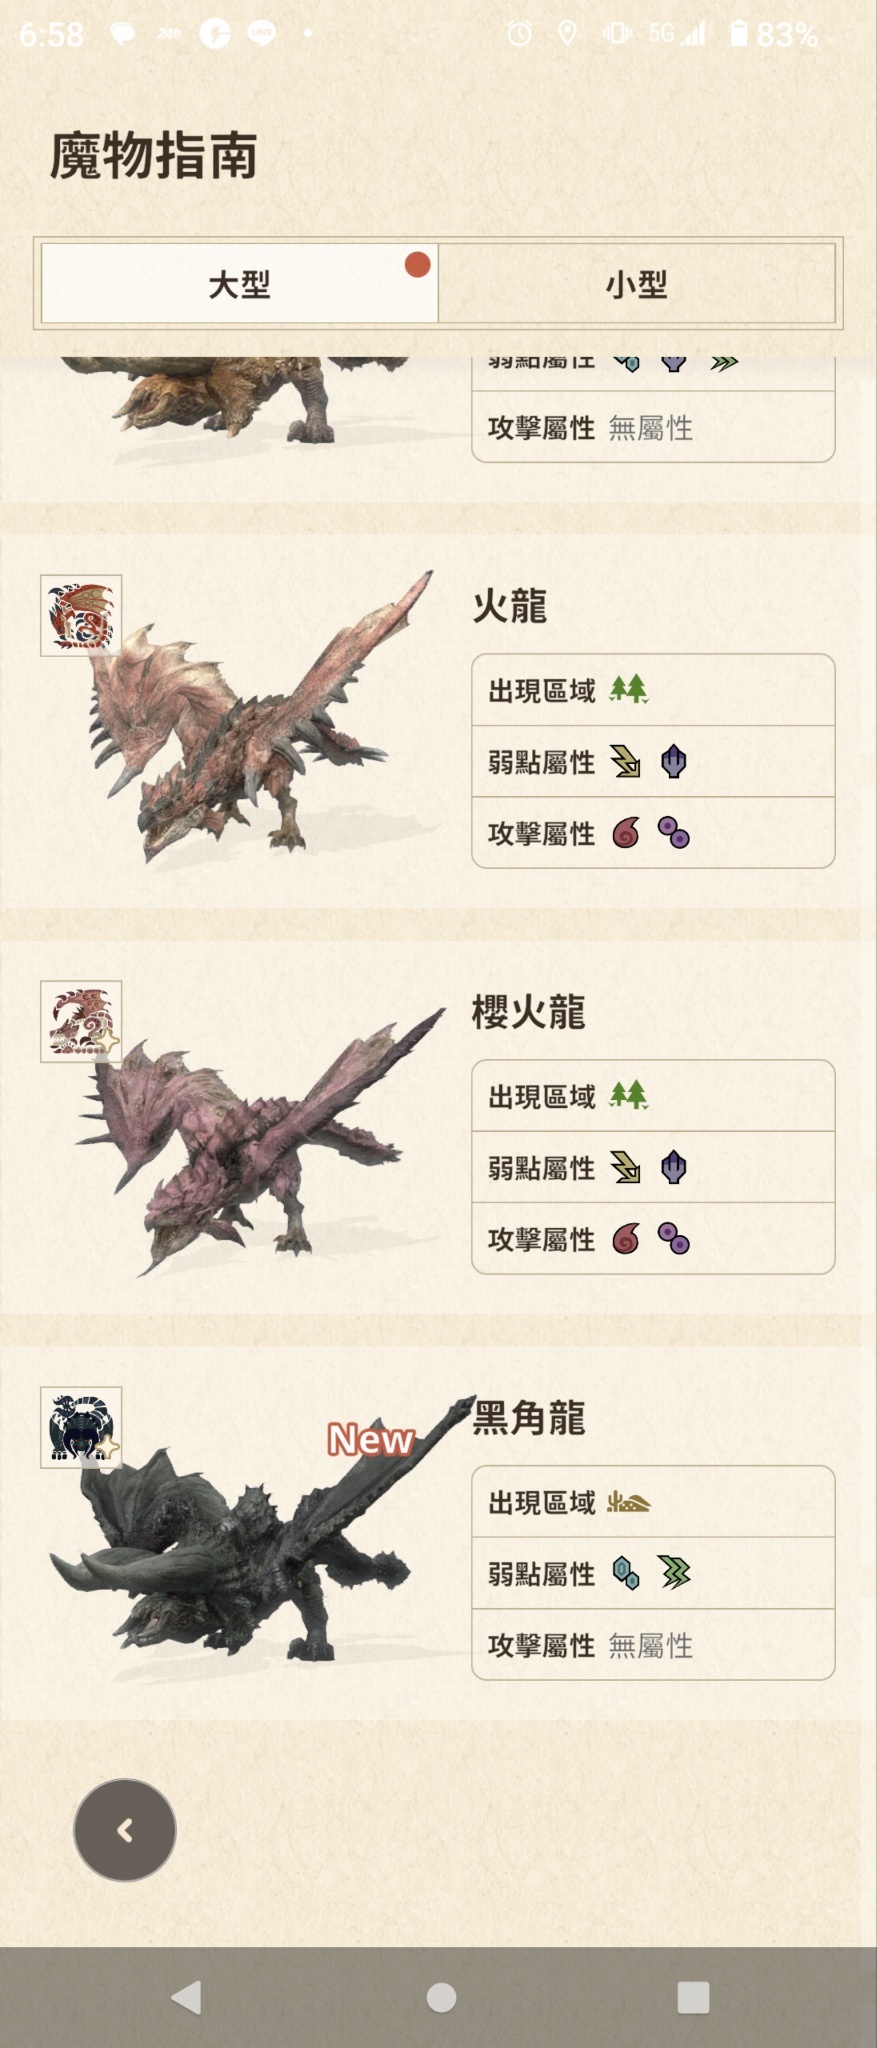Tap the red notification dot on 大型 tab
The height and width of the screenshot is (2048, 877).
pos(417,265)
